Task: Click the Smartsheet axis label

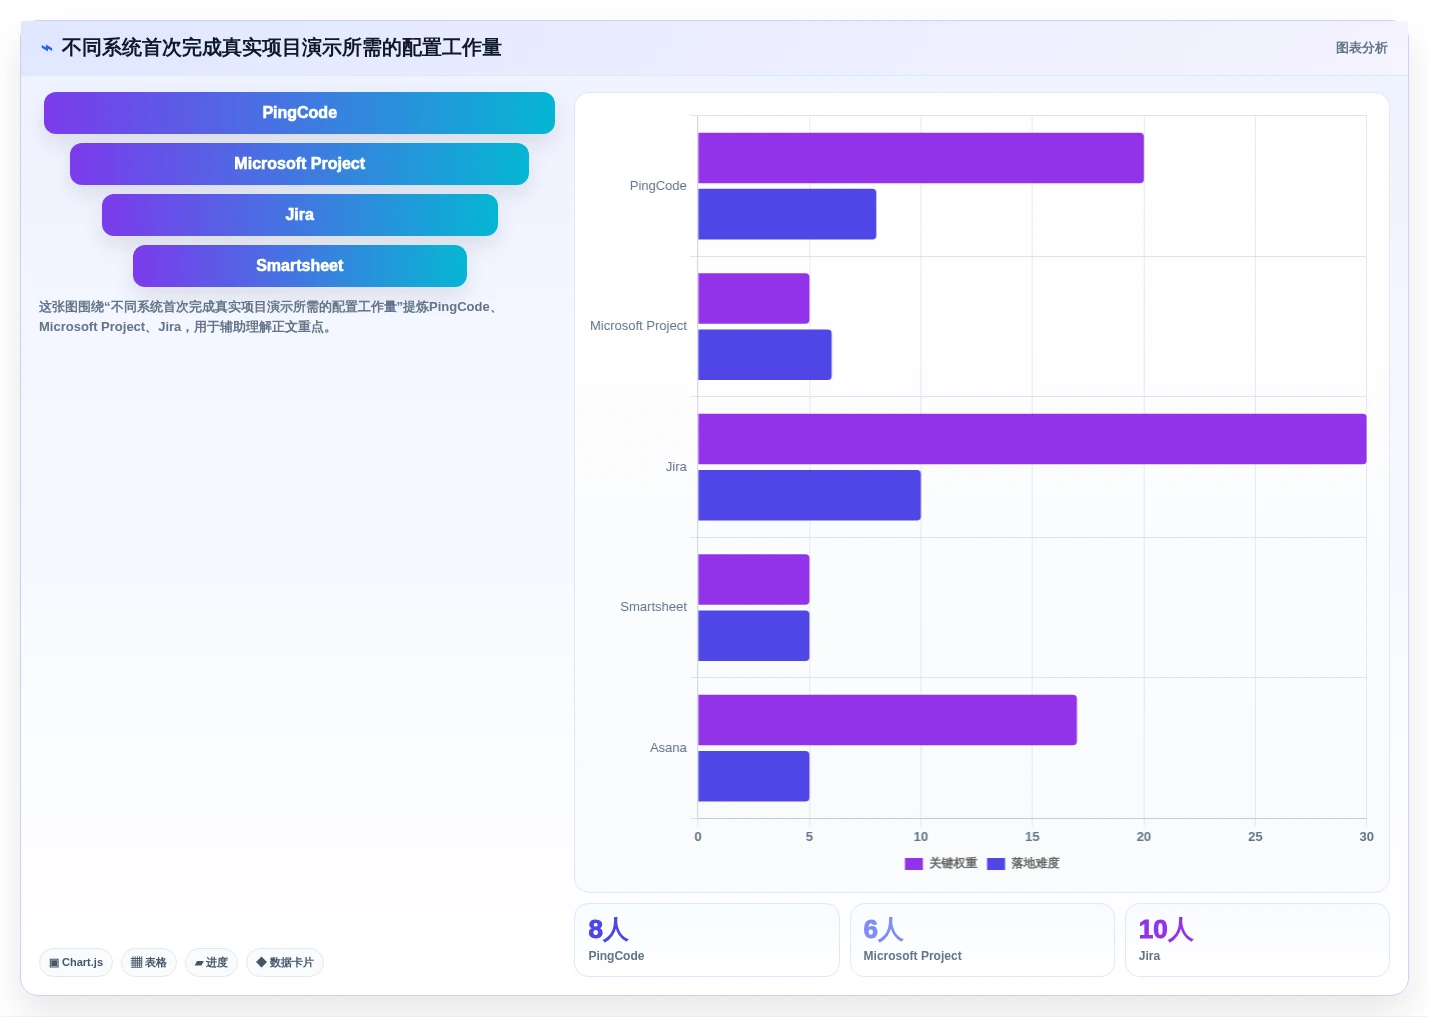Action: coord(653,607)
